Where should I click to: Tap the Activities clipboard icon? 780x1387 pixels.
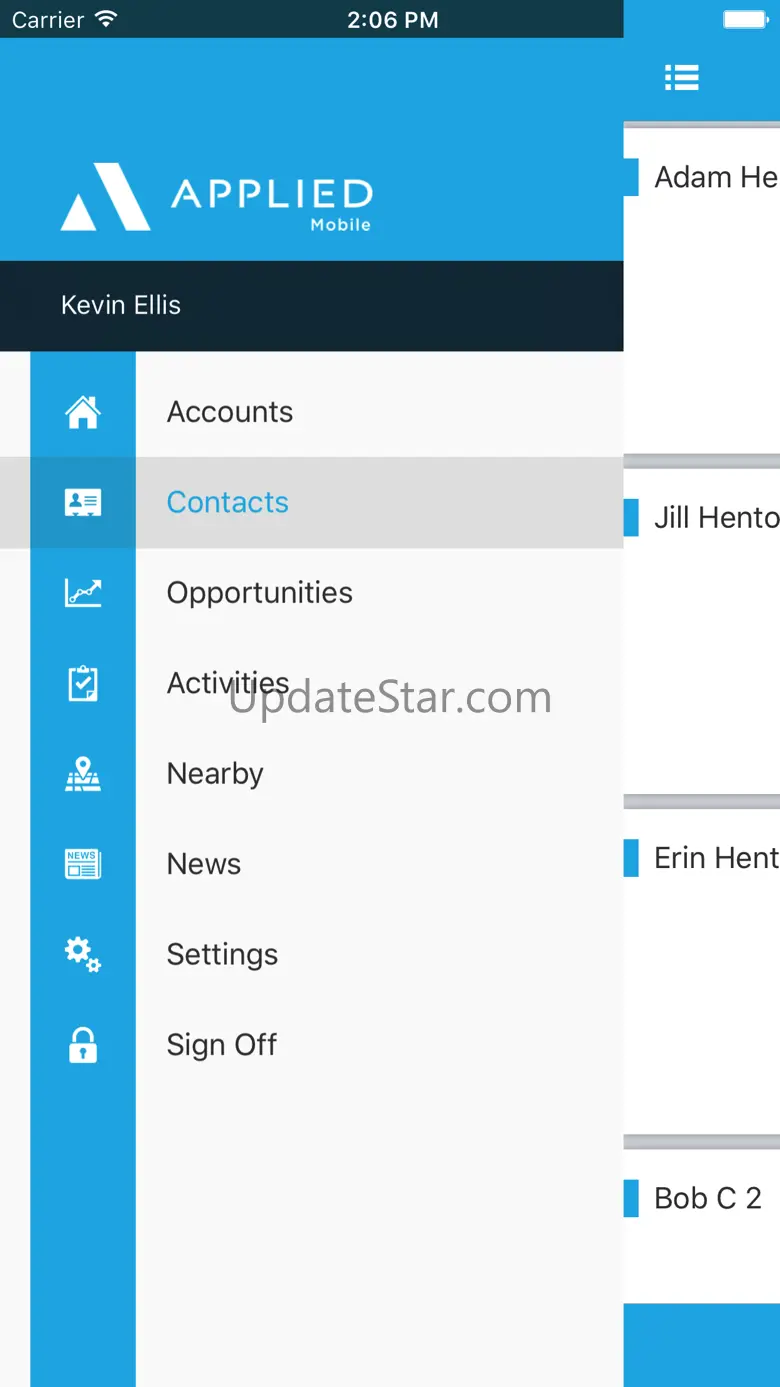83,683
